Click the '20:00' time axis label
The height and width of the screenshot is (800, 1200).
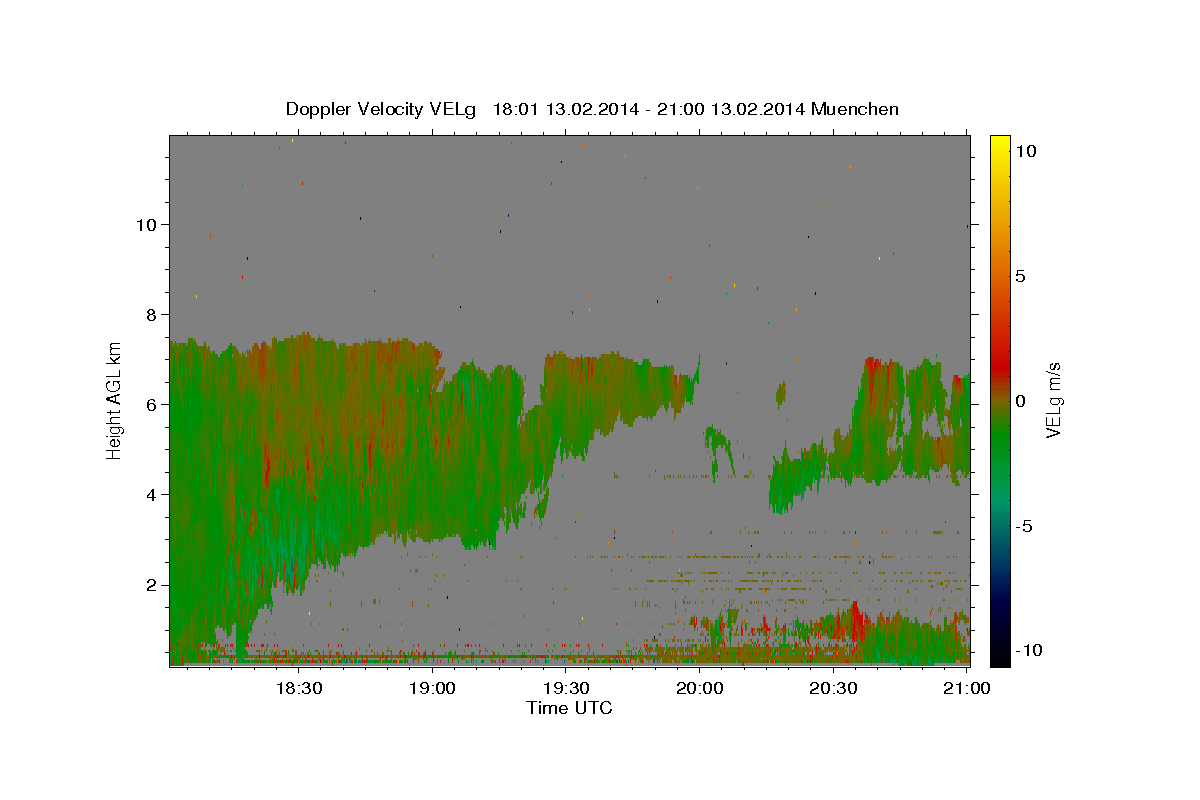[x=700, y=688]
